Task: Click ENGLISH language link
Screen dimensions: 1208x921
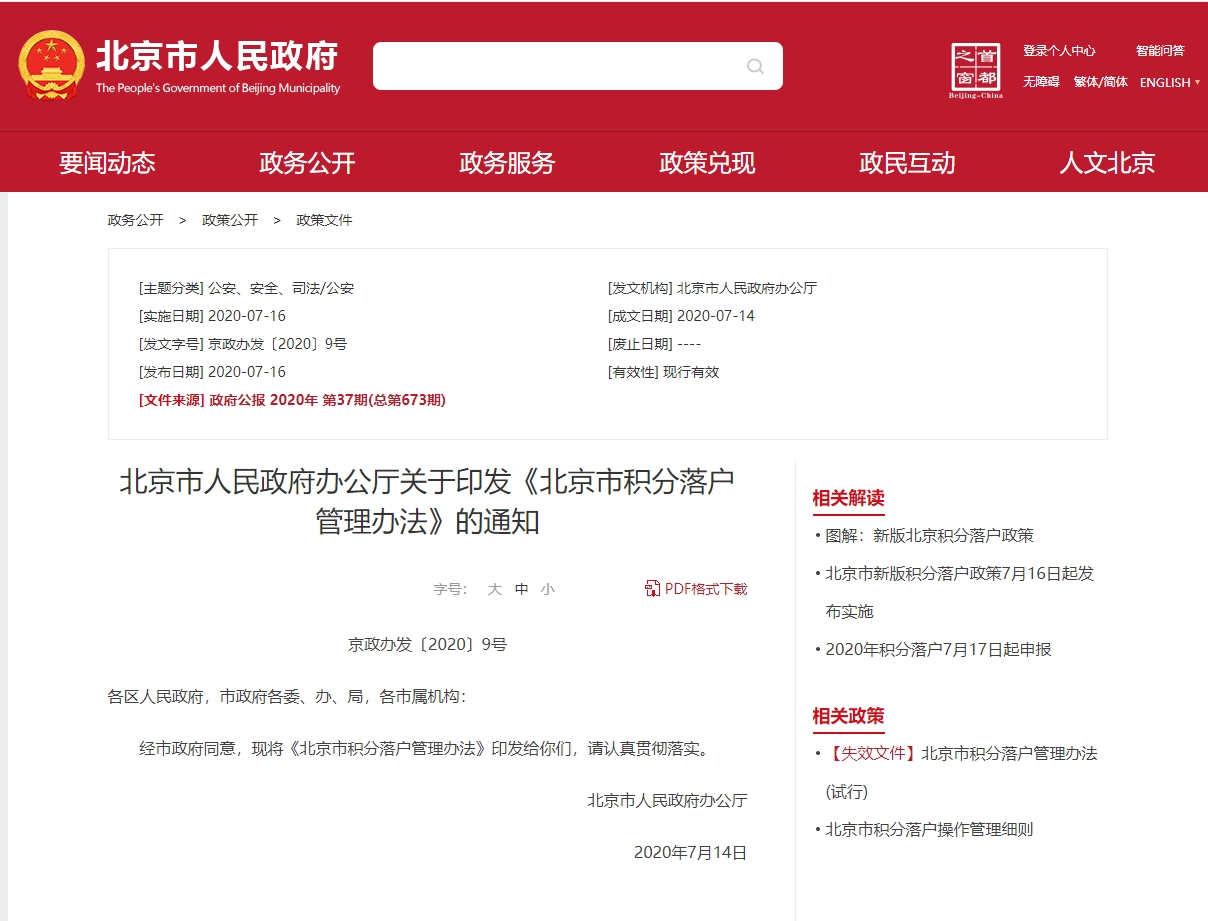Action: [x=1165, y=82]
